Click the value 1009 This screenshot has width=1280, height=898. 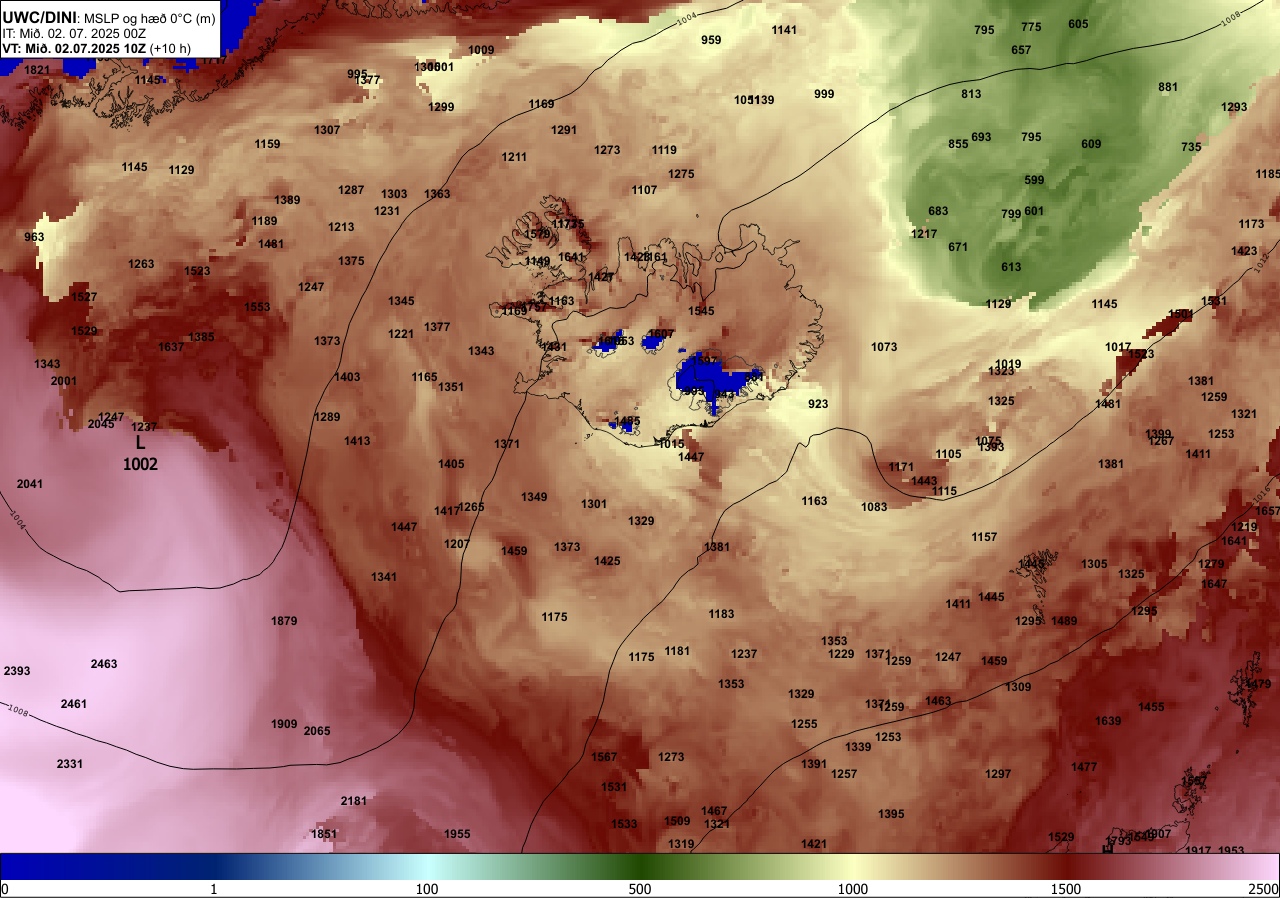point(481,50)
